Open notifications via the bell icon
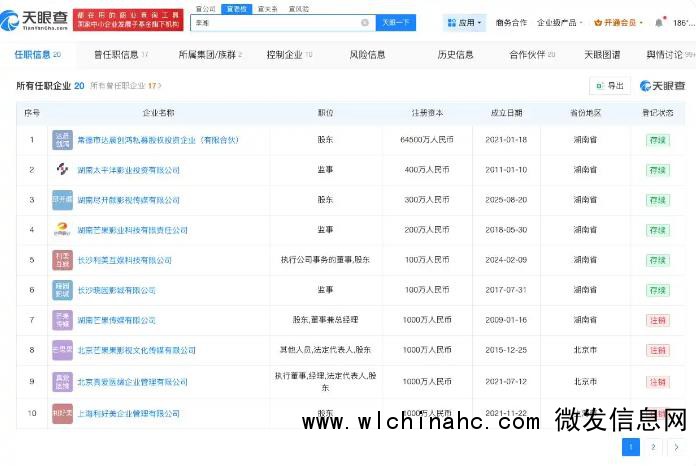This screenshot has width=696, height=466. point(659,22)
